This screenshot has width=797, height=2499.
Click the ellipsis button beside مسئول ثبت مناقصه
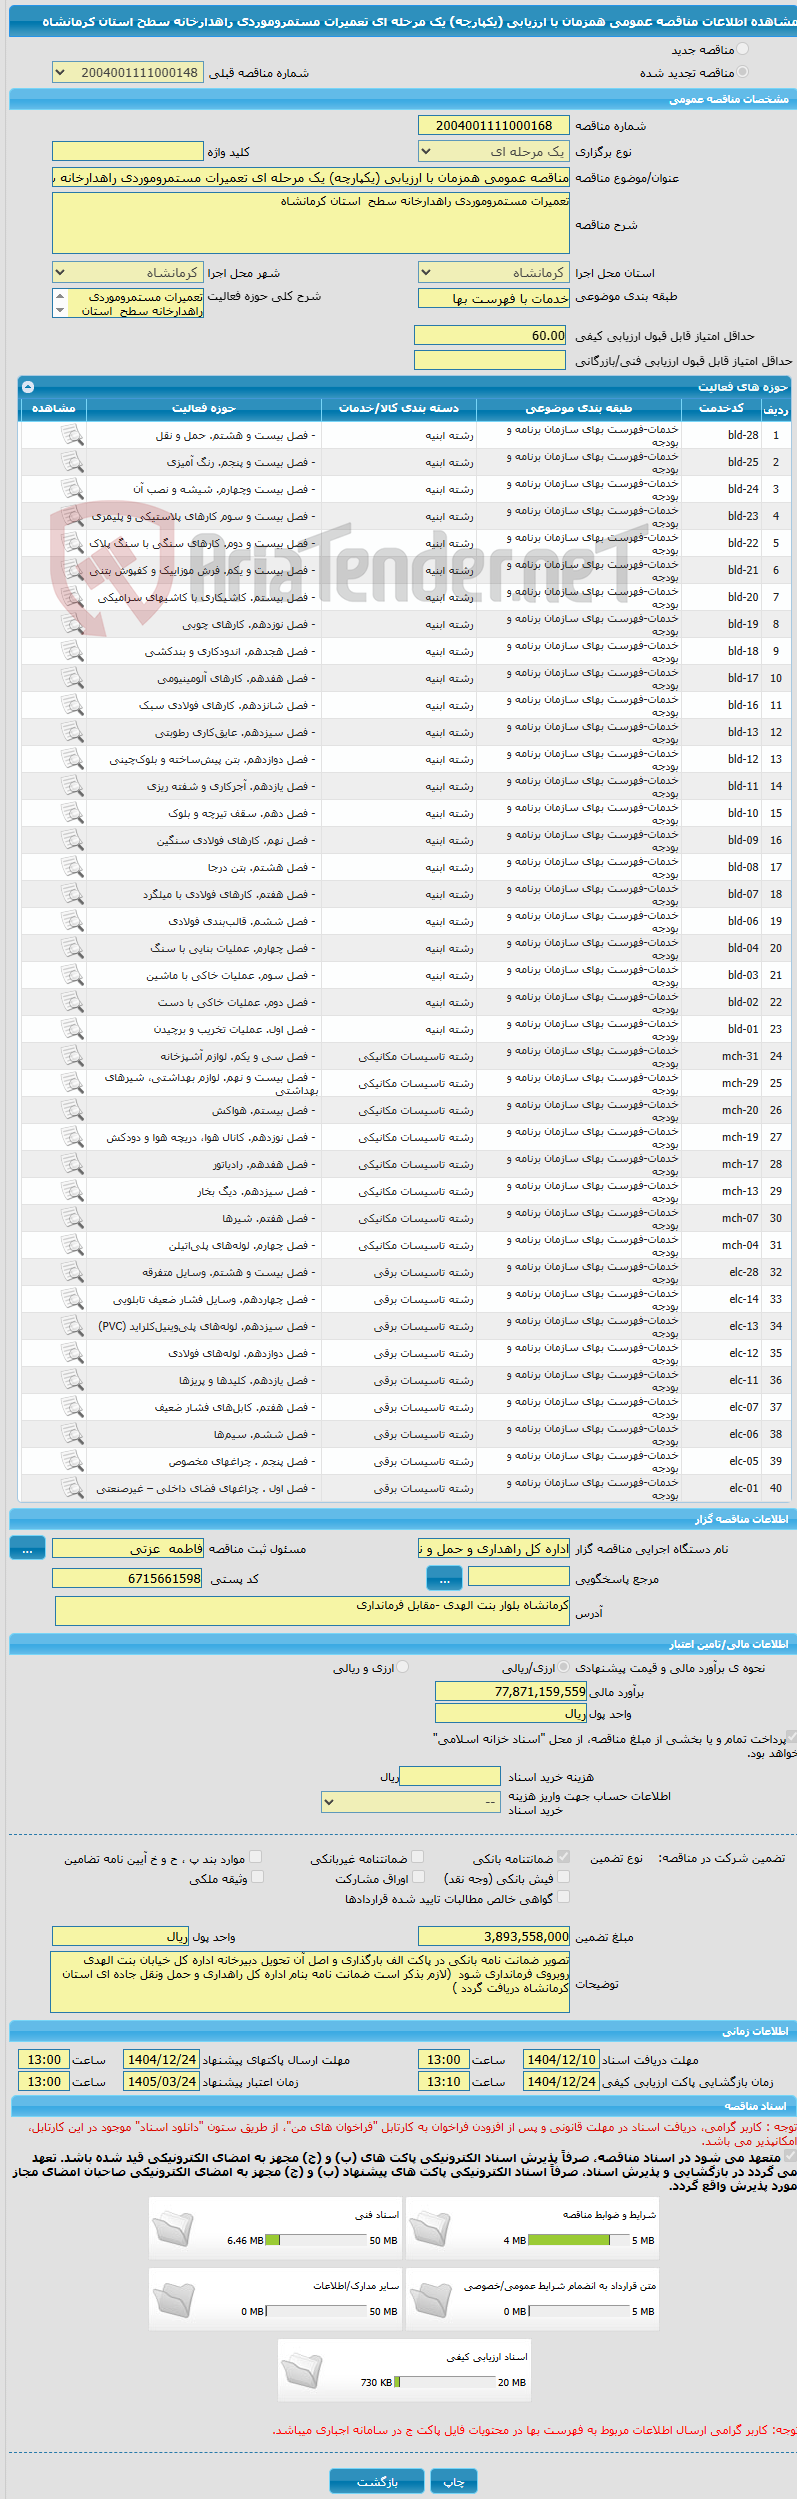[x=27, y=1549]
